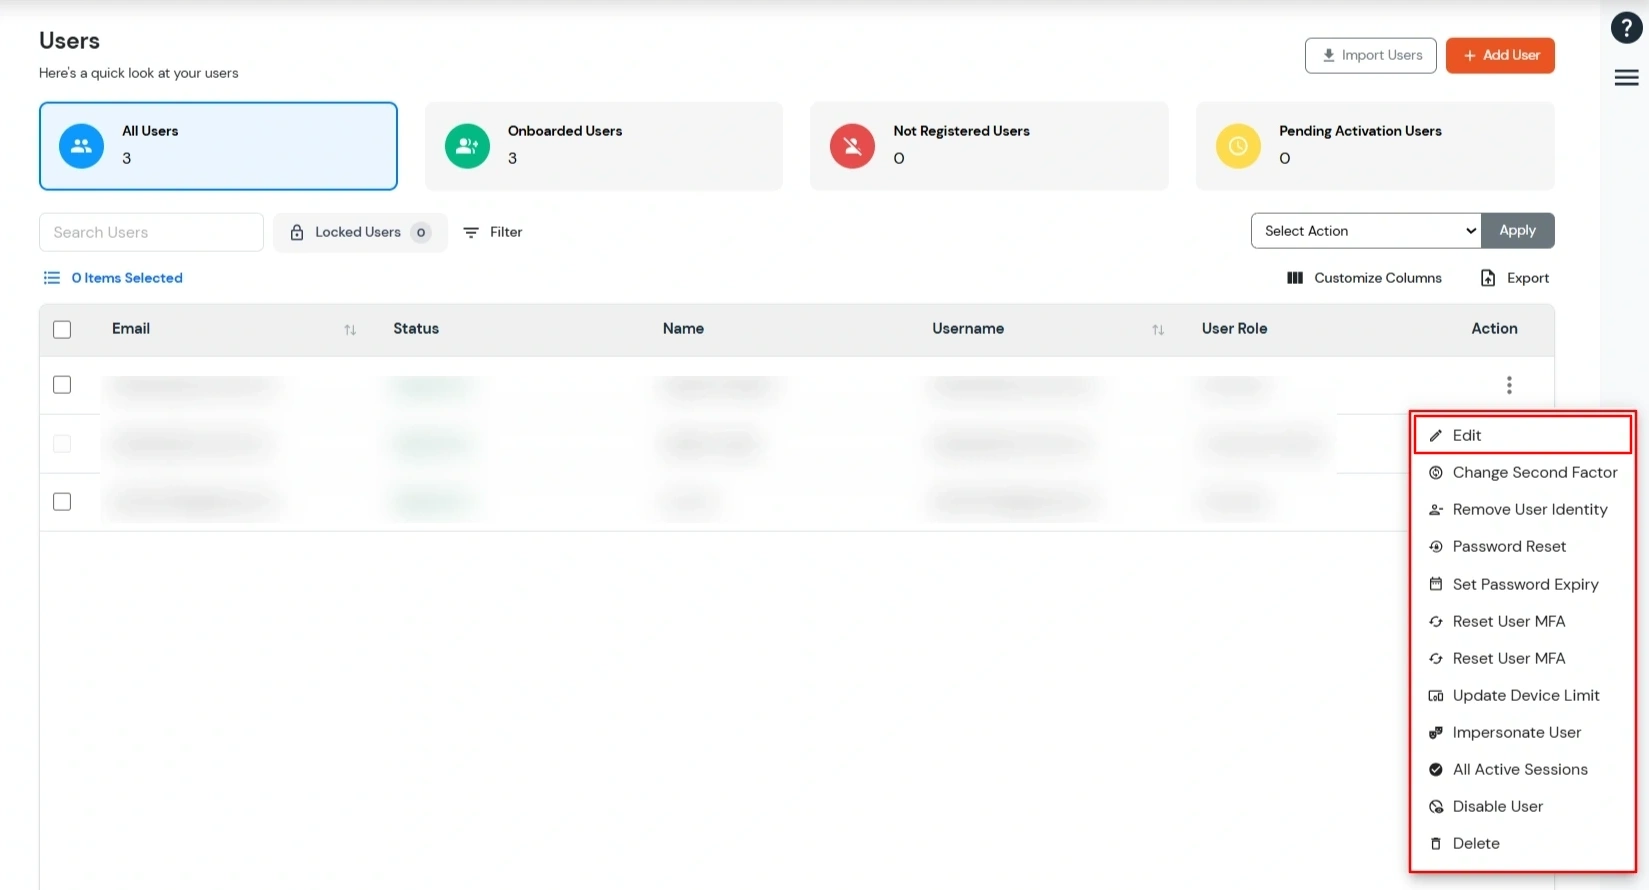1649x890 pixels.
Task: Click the Name column header
Action: point(683,329)
